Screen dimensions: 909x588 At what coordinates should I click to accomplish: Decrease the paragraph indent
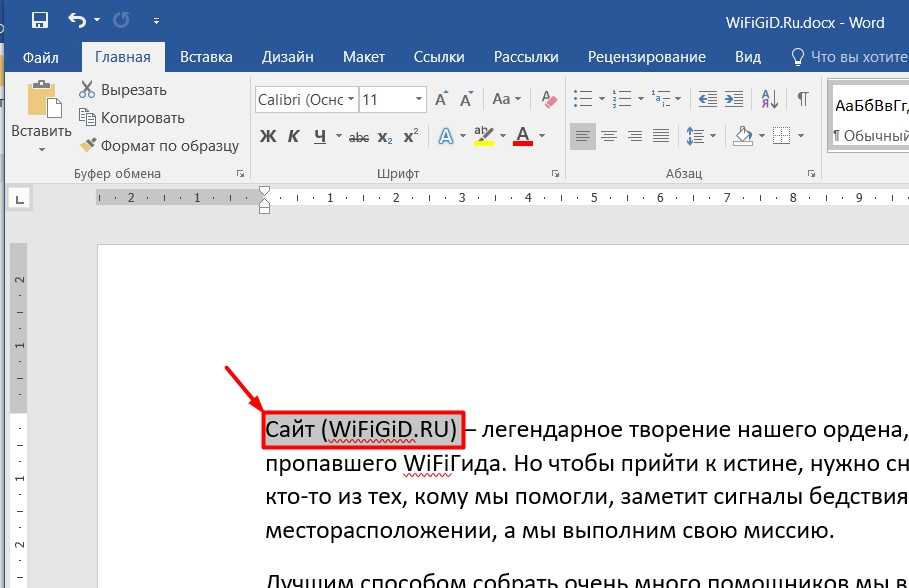point(707,99)
